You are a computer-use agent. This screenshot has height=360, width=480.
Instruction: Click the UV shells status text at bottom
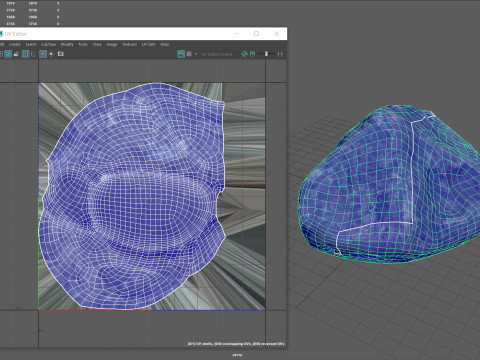click(236, 344)
